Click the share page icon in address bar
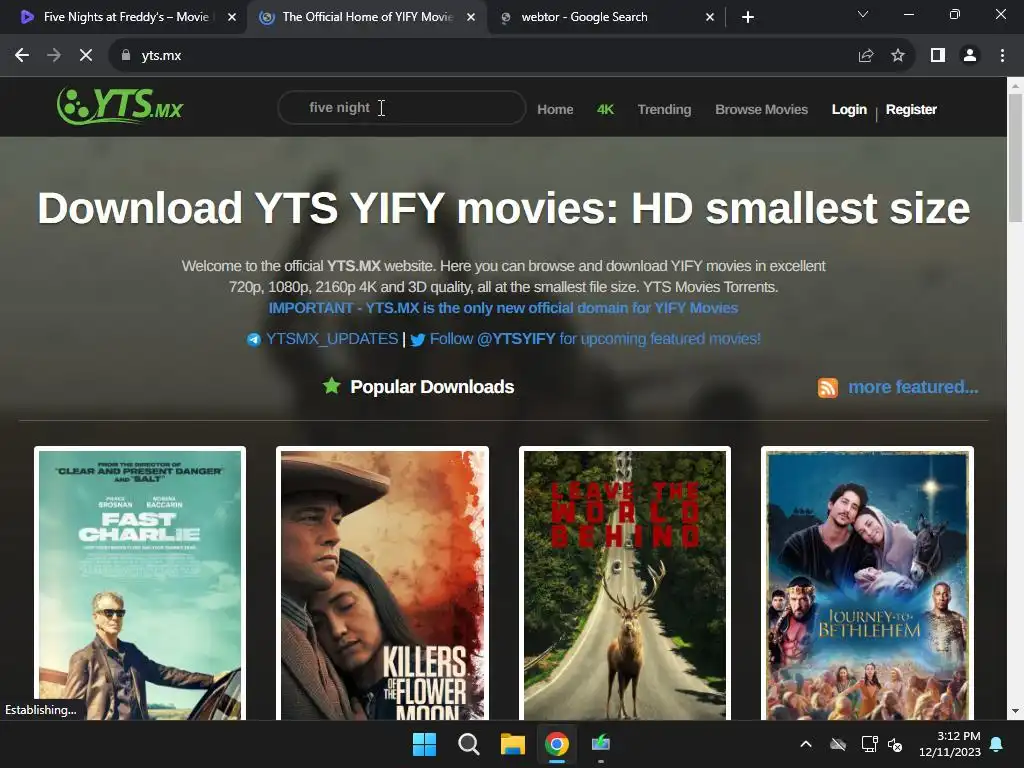The image size is (1024, 768). 866,56
